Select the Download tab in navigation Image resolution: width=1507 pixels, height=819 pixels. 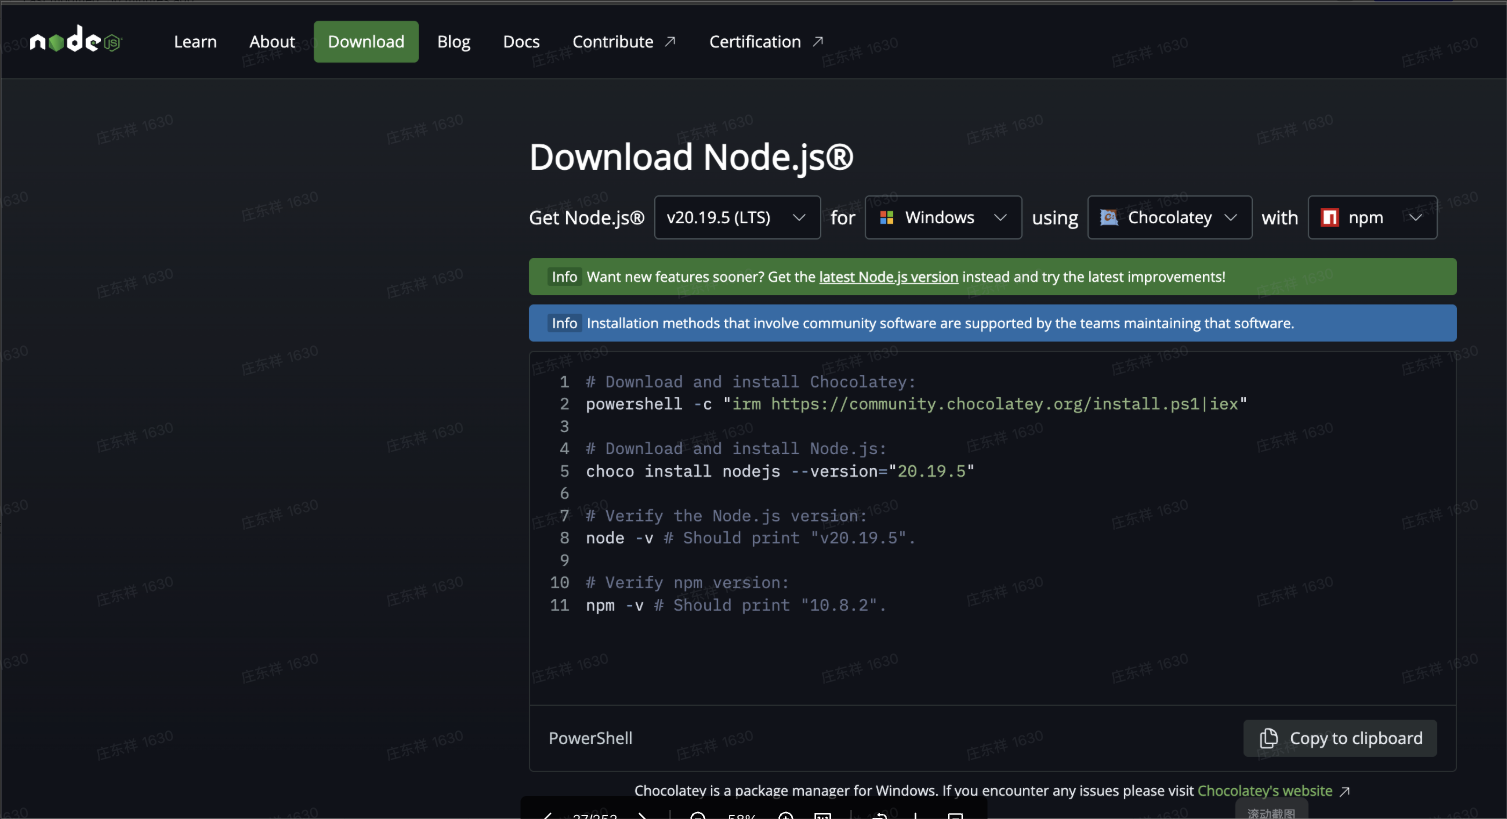366,41
